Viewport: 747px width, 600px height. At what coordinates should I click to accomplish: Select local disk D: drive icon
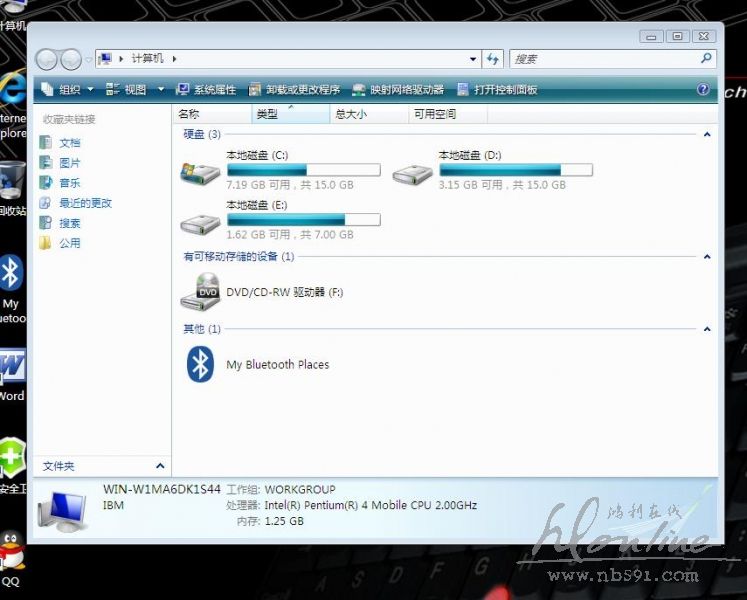[412, 172]
